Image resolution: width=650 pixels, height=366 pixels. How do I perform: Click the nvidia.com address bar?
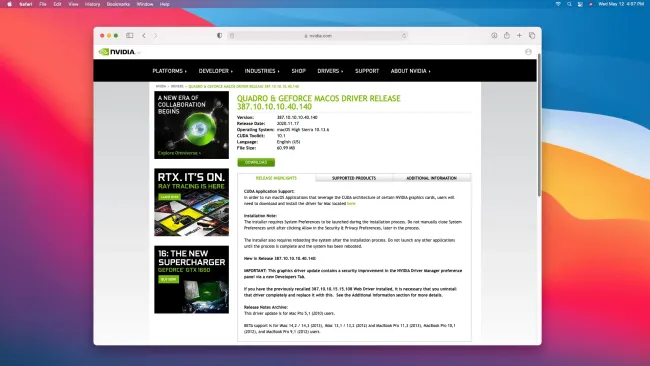(x=318, y=36)
